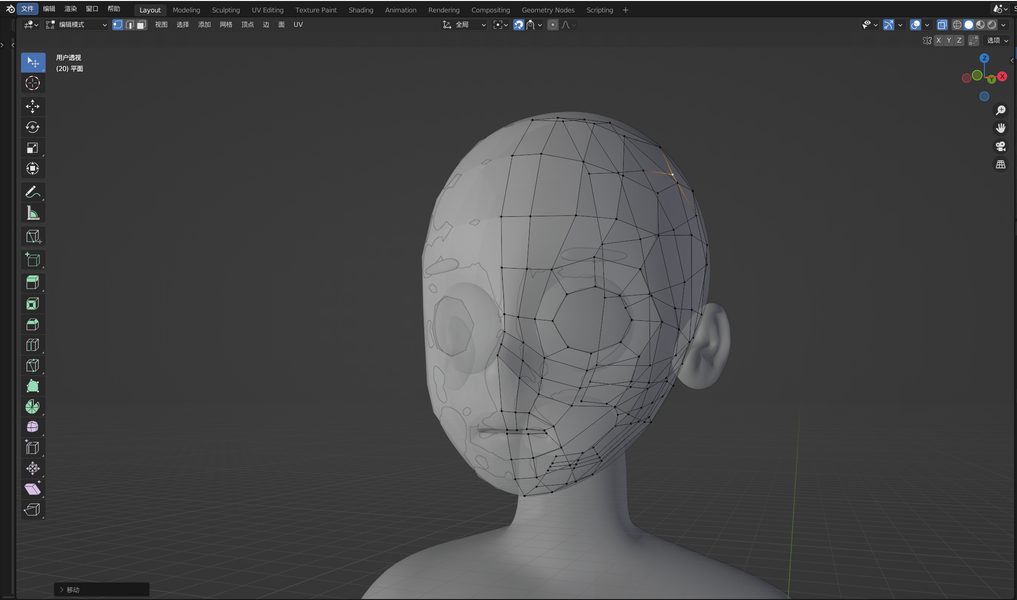Toggle X-ray display in the header
The height and width of the screenshot is (600, 1017).
tap(942, 24)
